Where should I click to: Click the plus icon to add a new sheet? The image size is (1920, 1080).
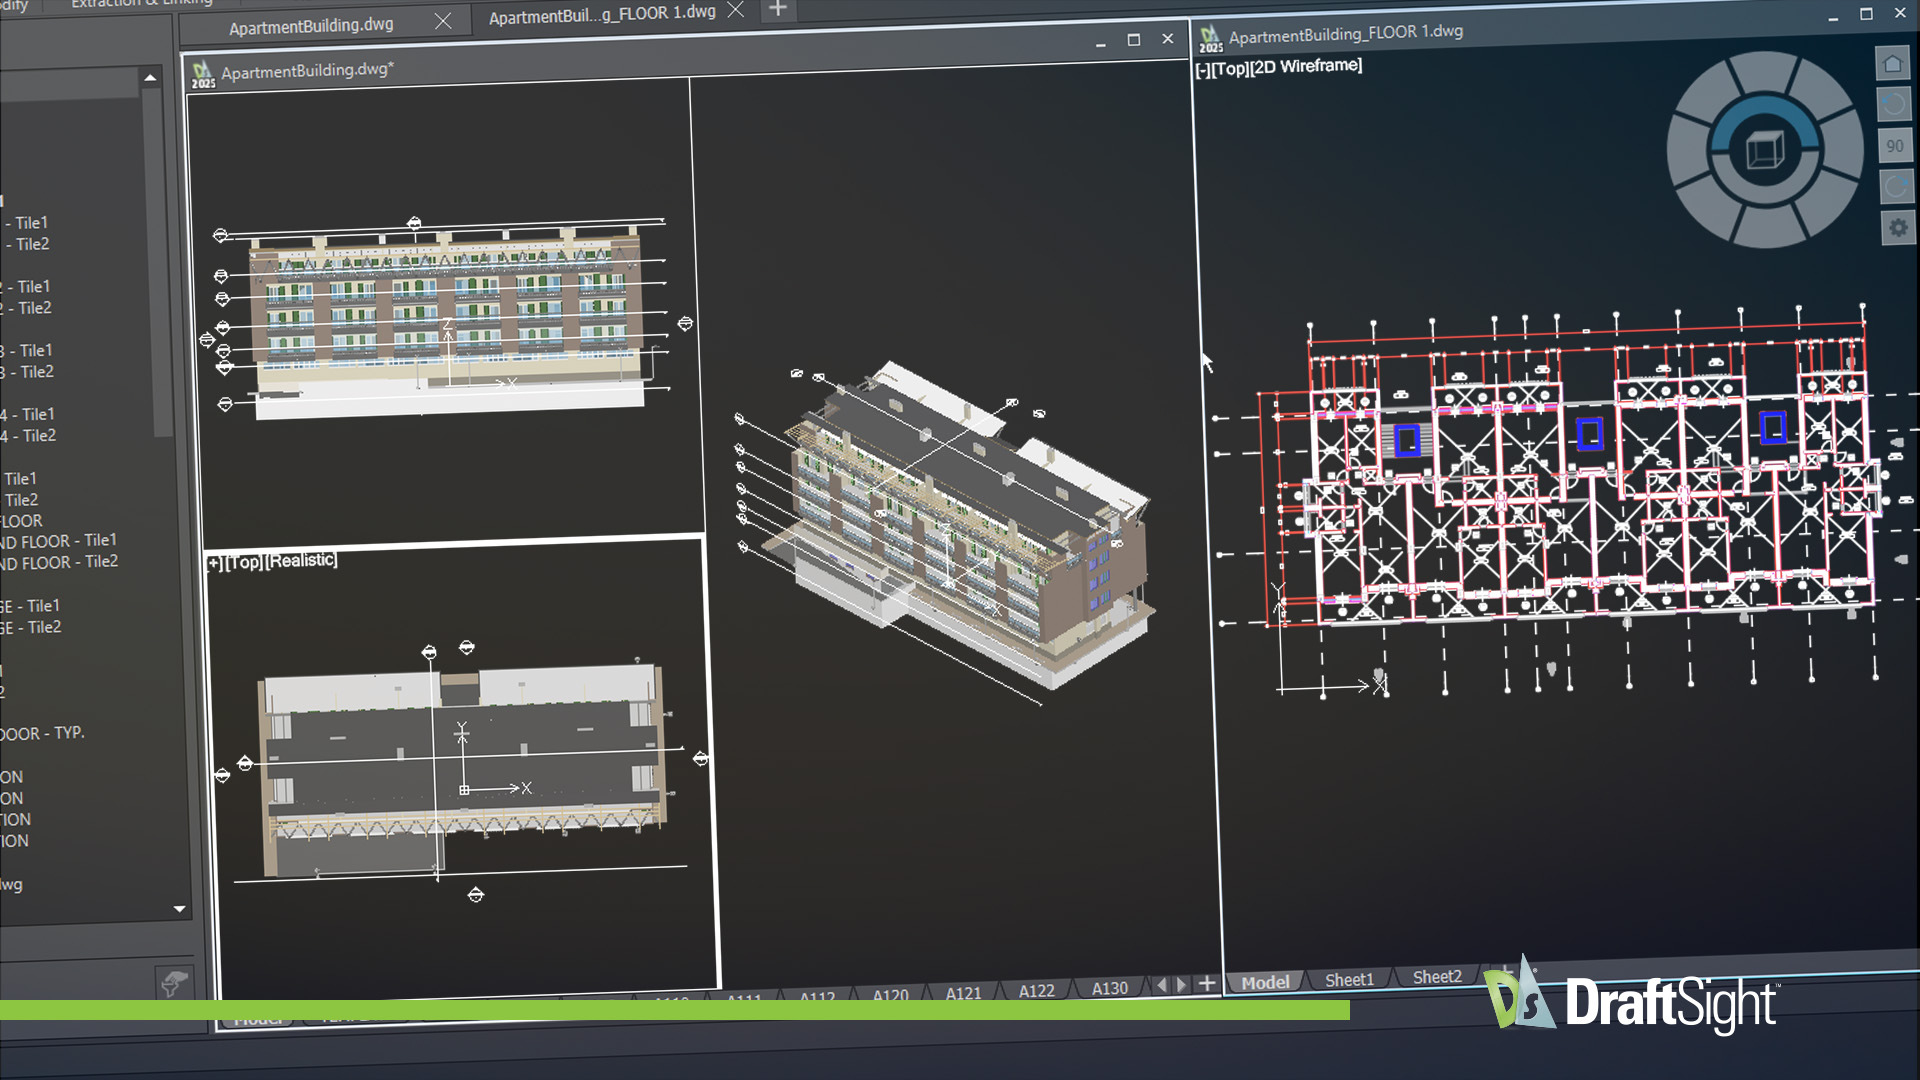[1207, 986]
